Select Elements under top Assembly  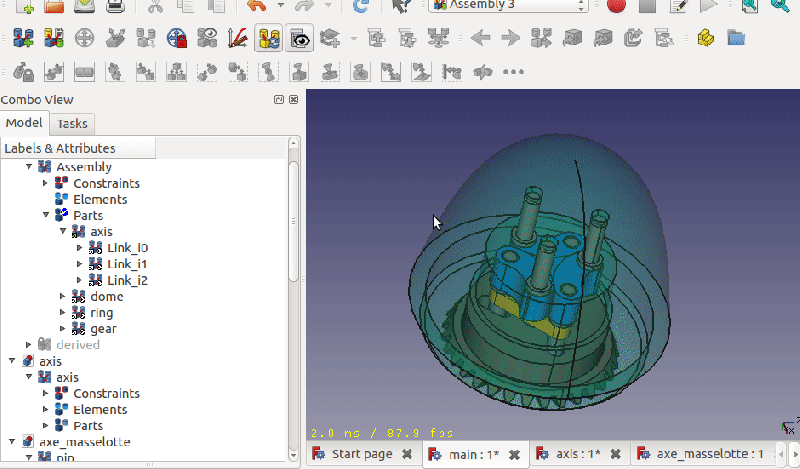pos(100,199)
